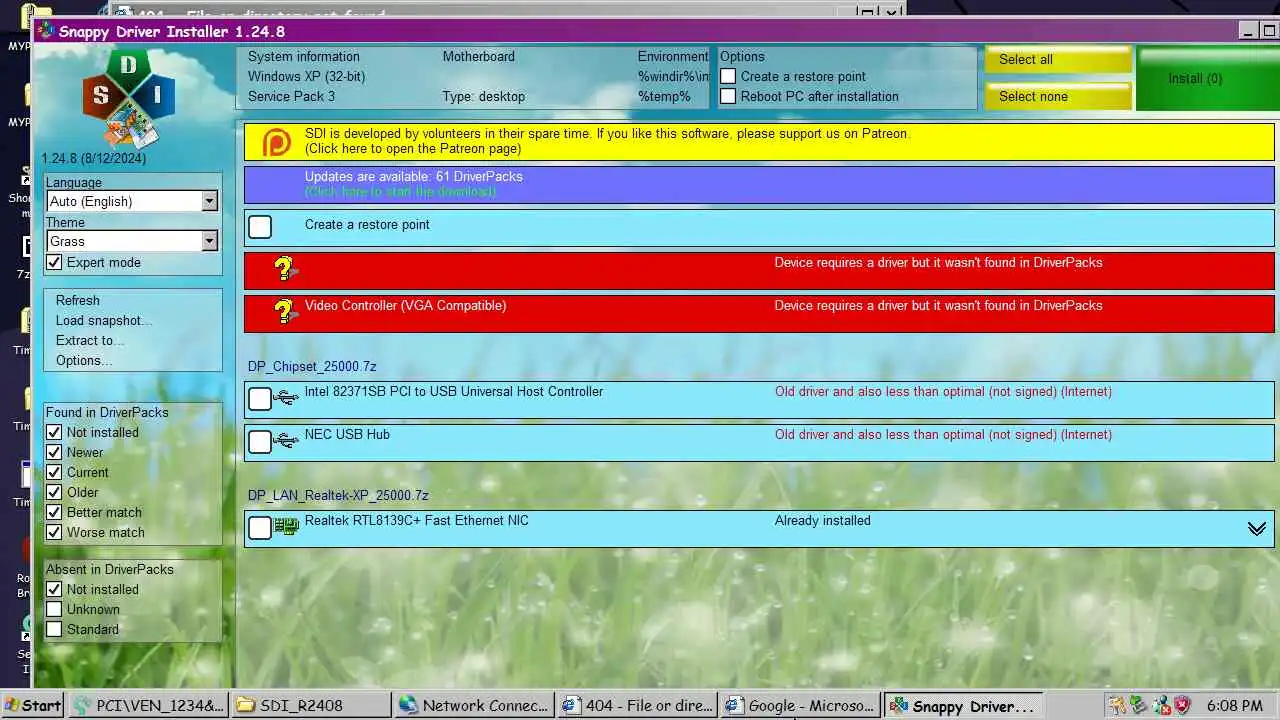
Task: Open Options... in the side menu
Action: tap(84, 360)
